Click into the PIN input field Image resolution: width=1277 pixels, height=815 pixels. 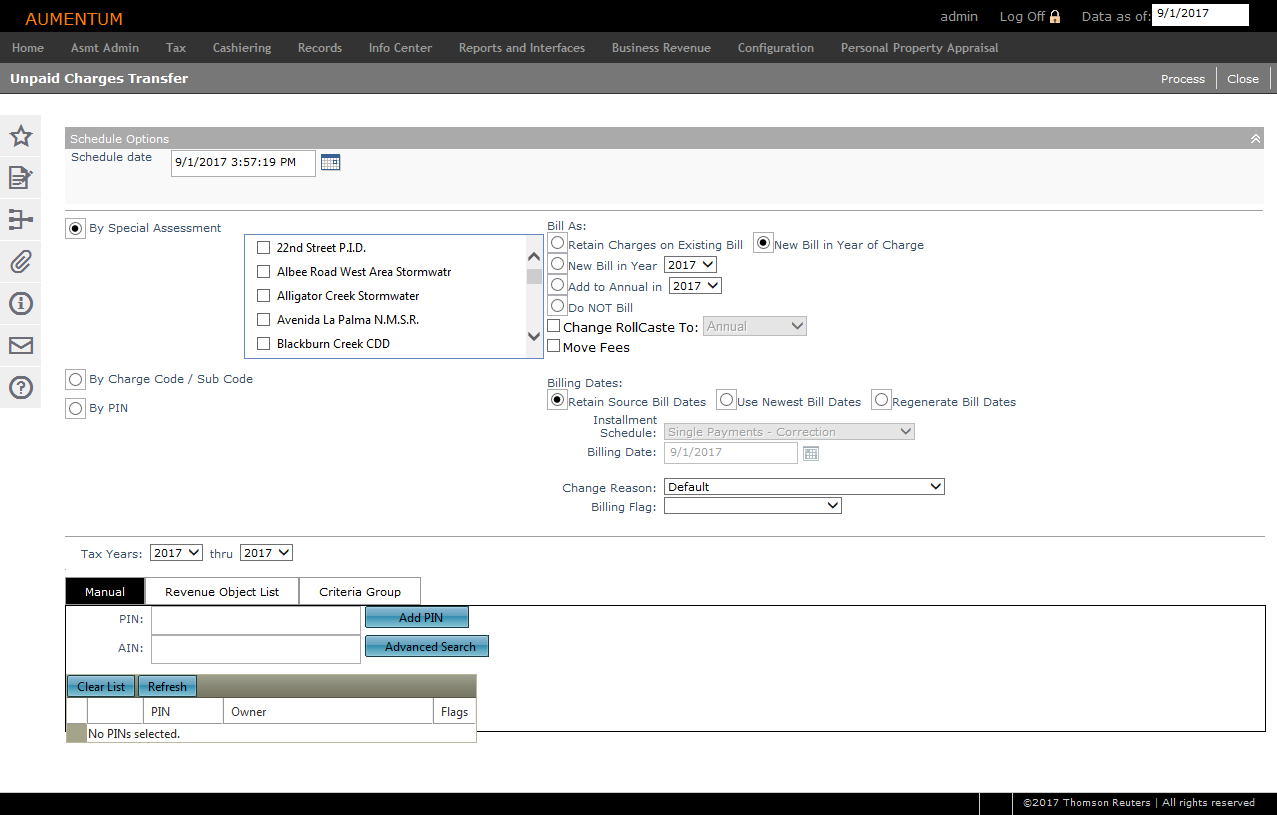tap(256, 620)
